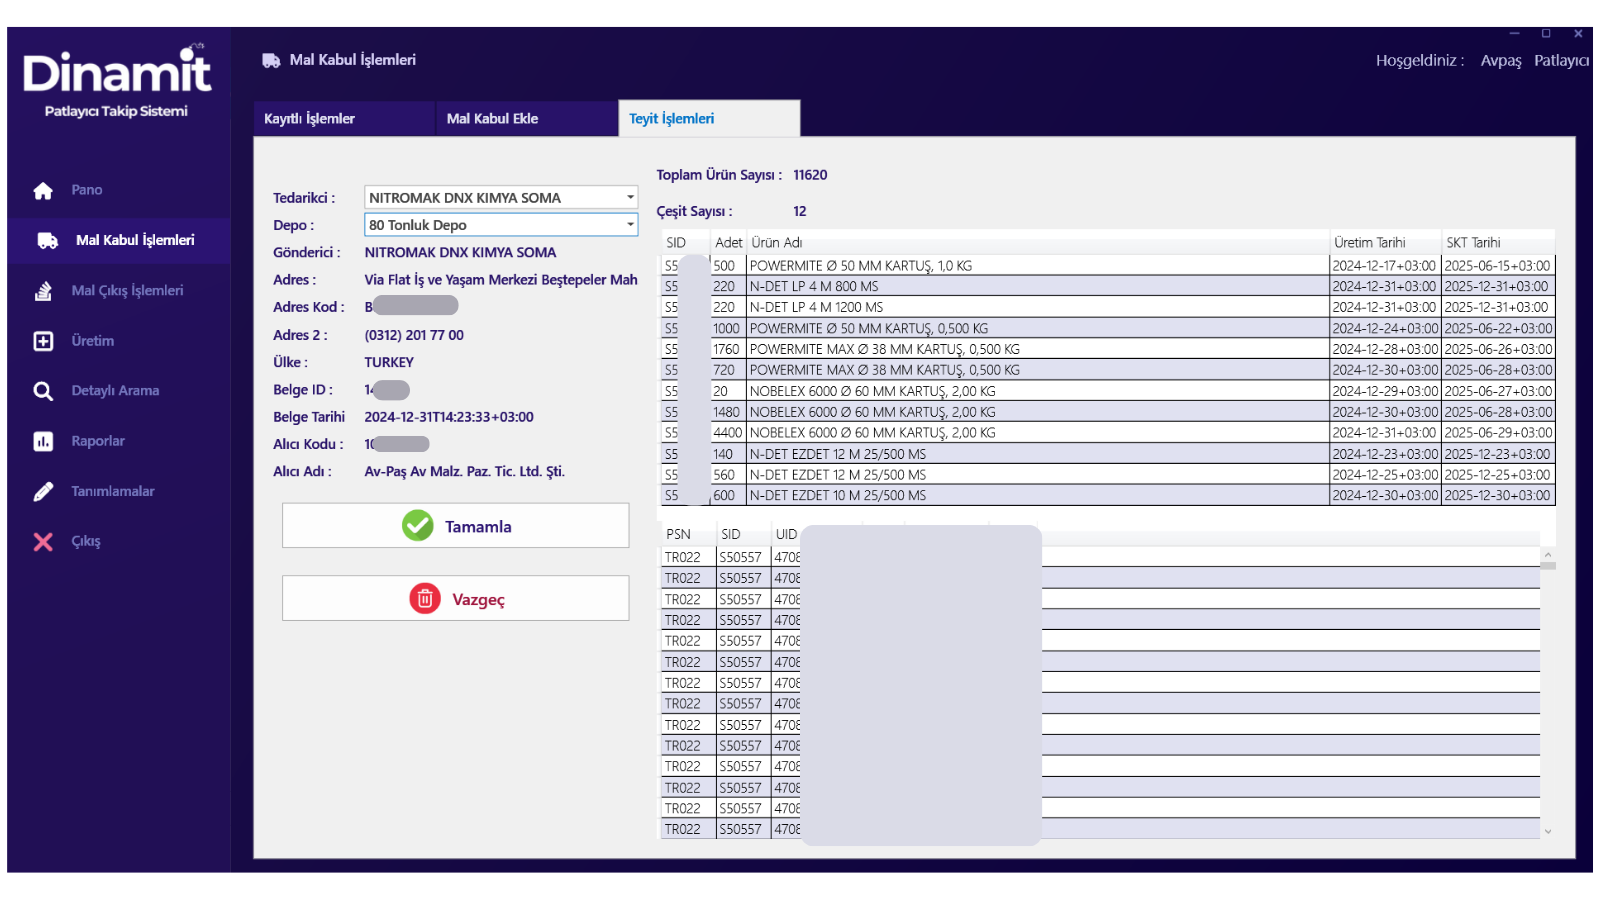
Task: Click the UID column header
Action: coord(786,534)
